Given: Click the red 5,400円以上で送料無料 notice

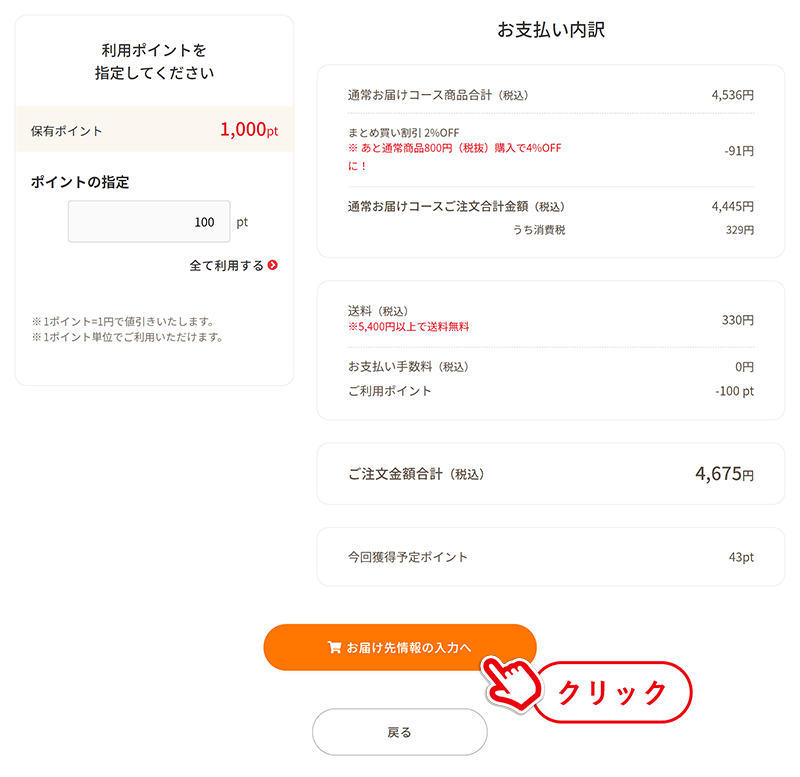Looking at the screenshot, I should coord(409,327).
